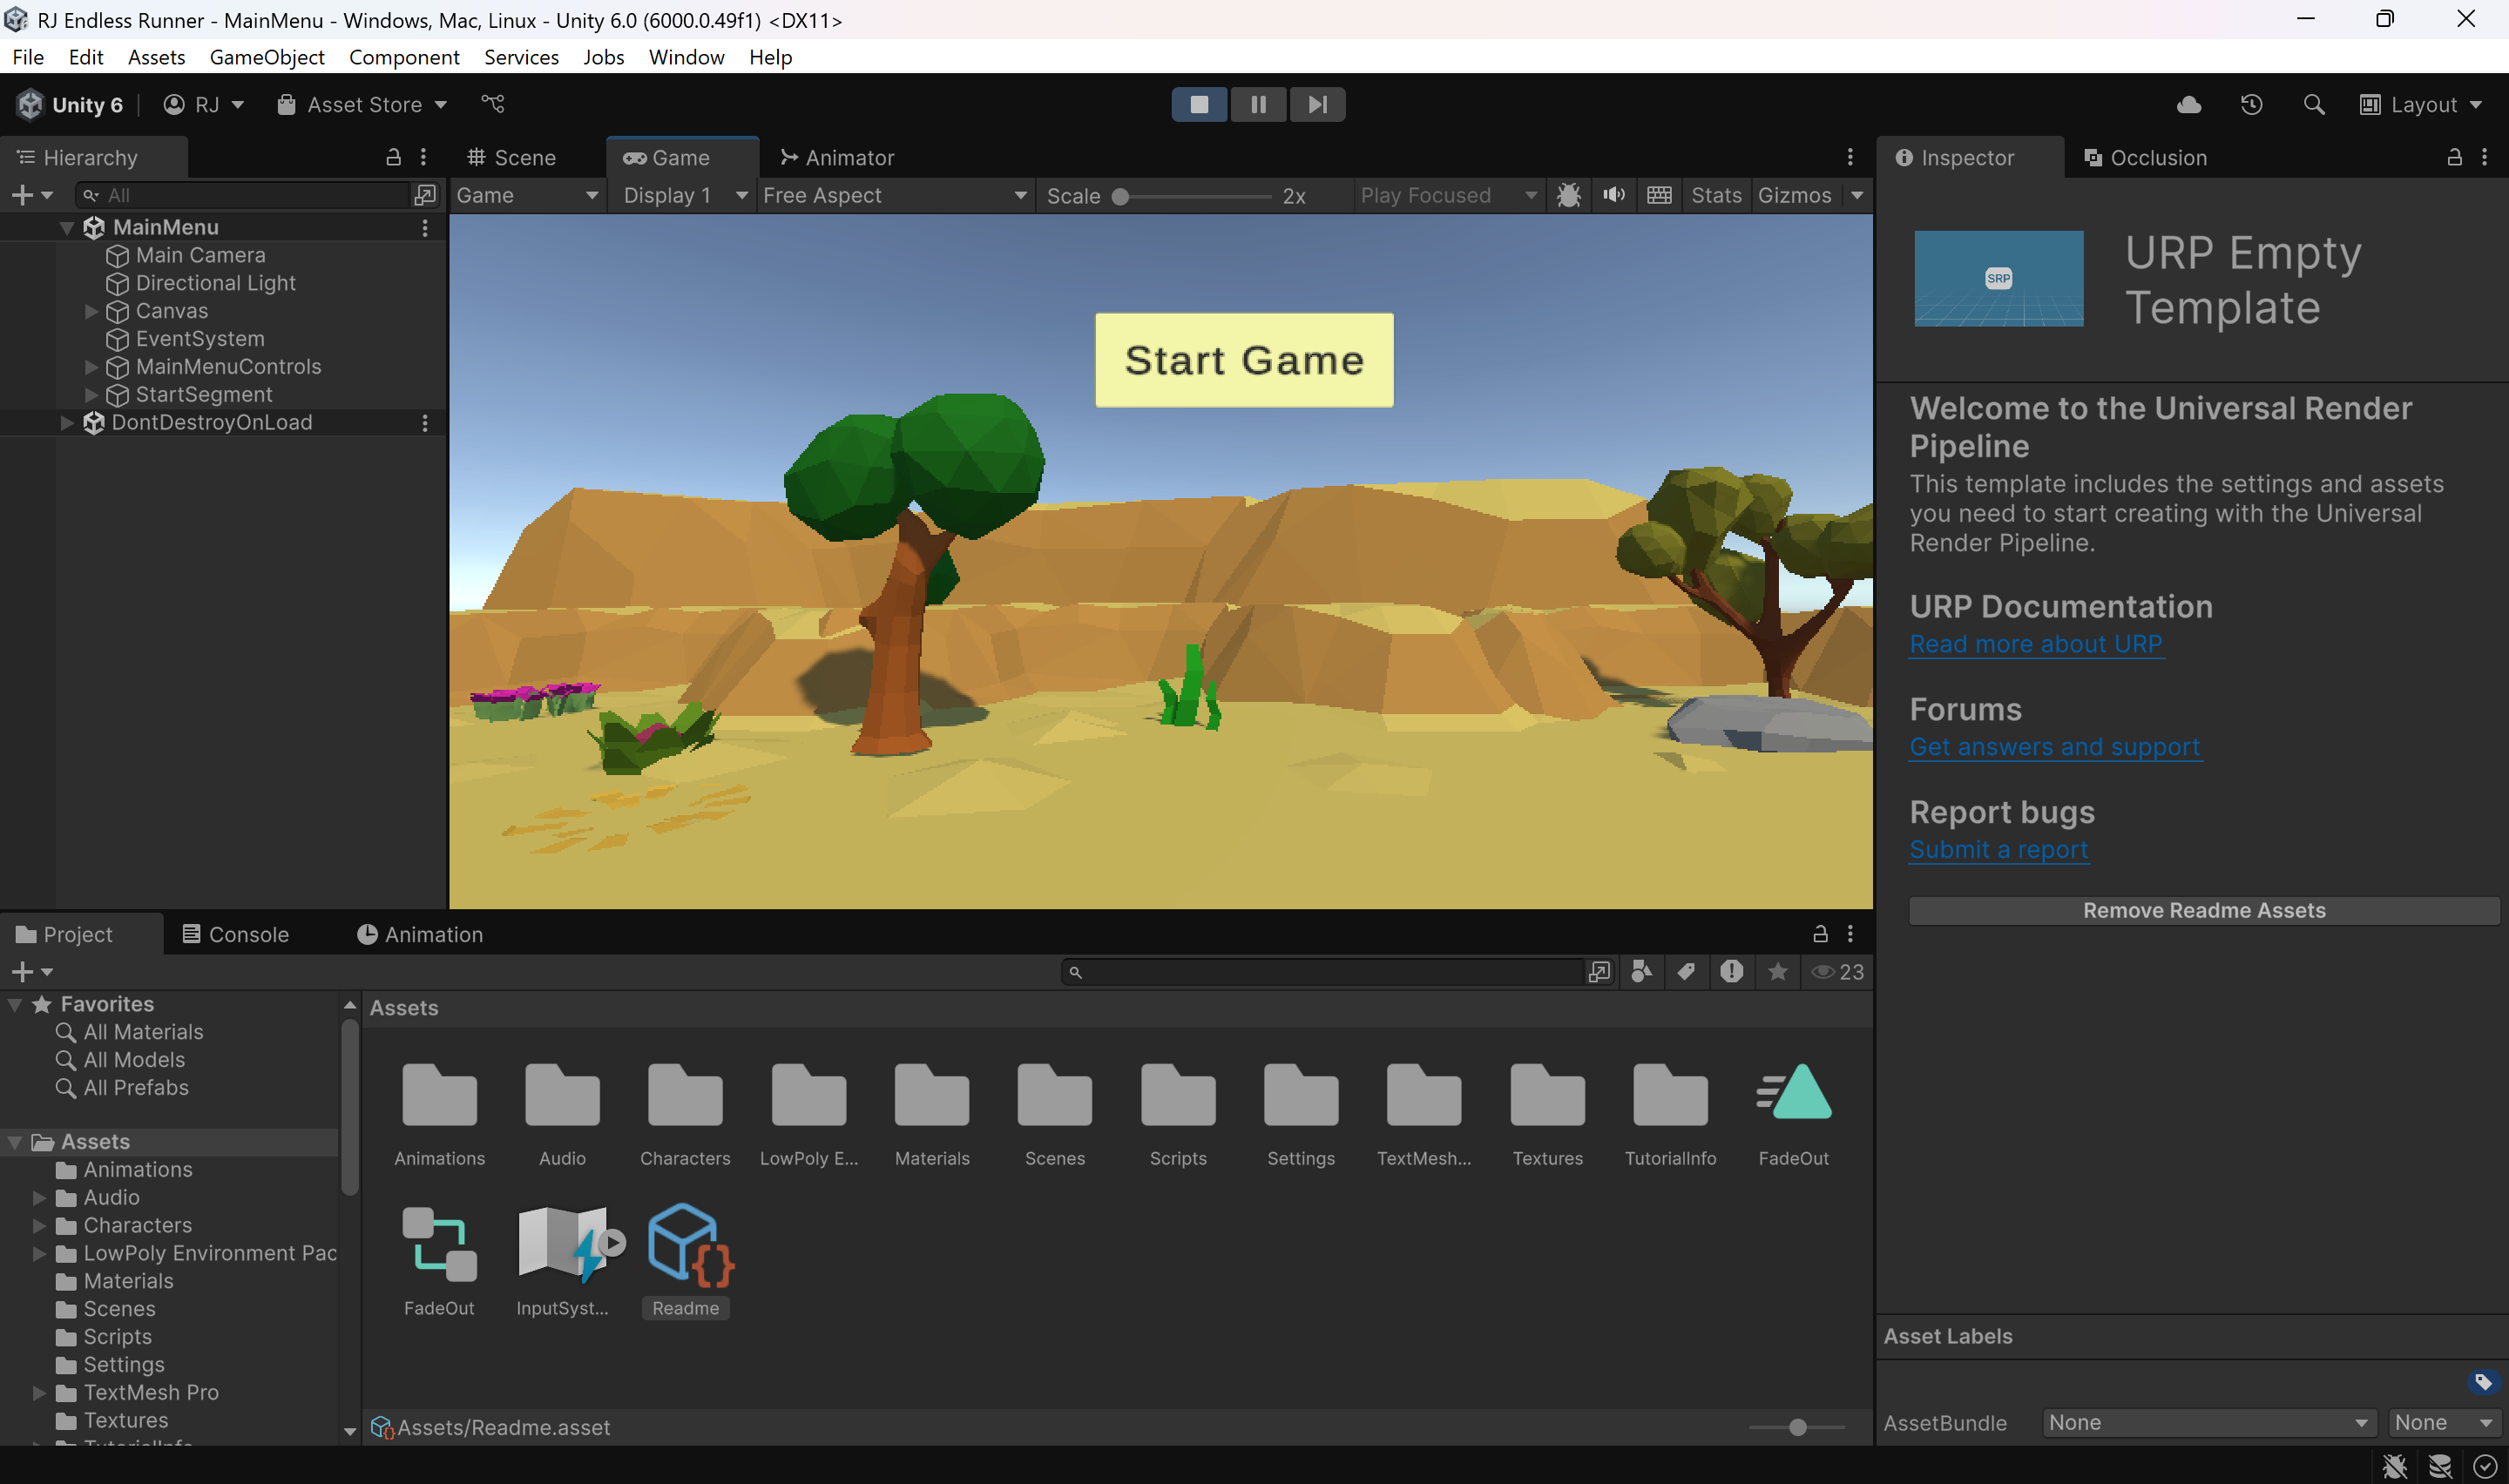Switch to the Console tab

pyautogui.click(x=236, y=934)
